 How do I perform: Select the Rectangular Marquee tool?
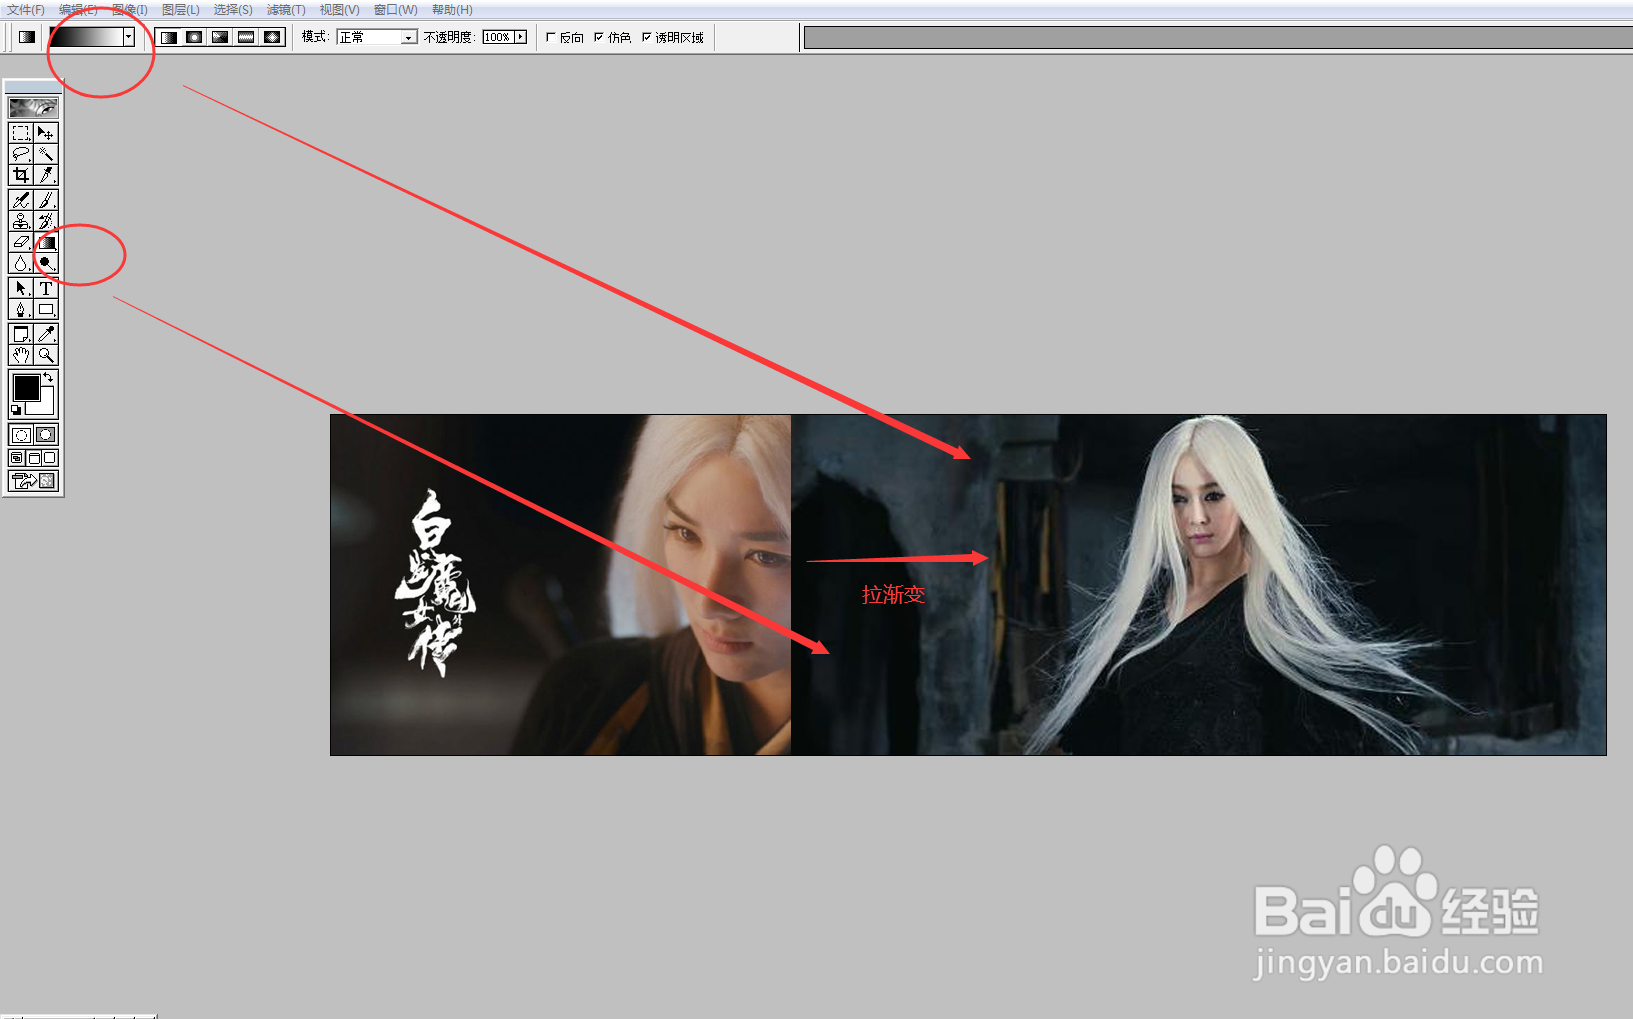[x=21, y=133]
